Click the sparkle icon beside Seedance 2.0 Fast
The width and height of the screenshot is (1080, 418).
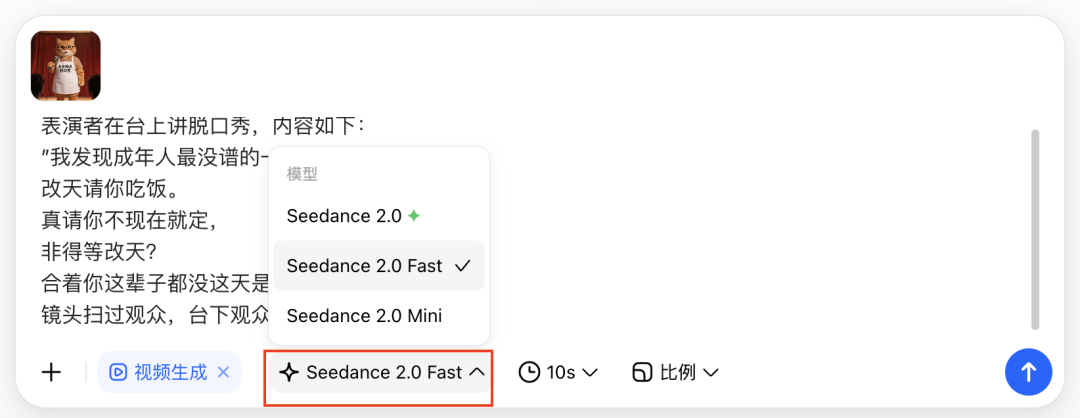[289, 373]
